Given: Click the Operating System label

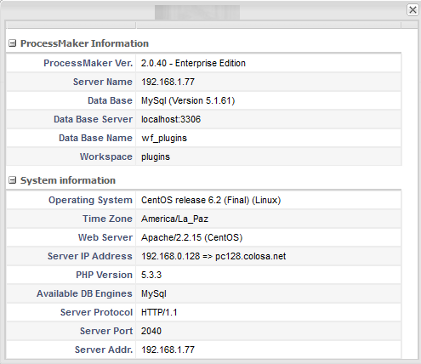Looking at the screenshot, I should click(90, 200).
